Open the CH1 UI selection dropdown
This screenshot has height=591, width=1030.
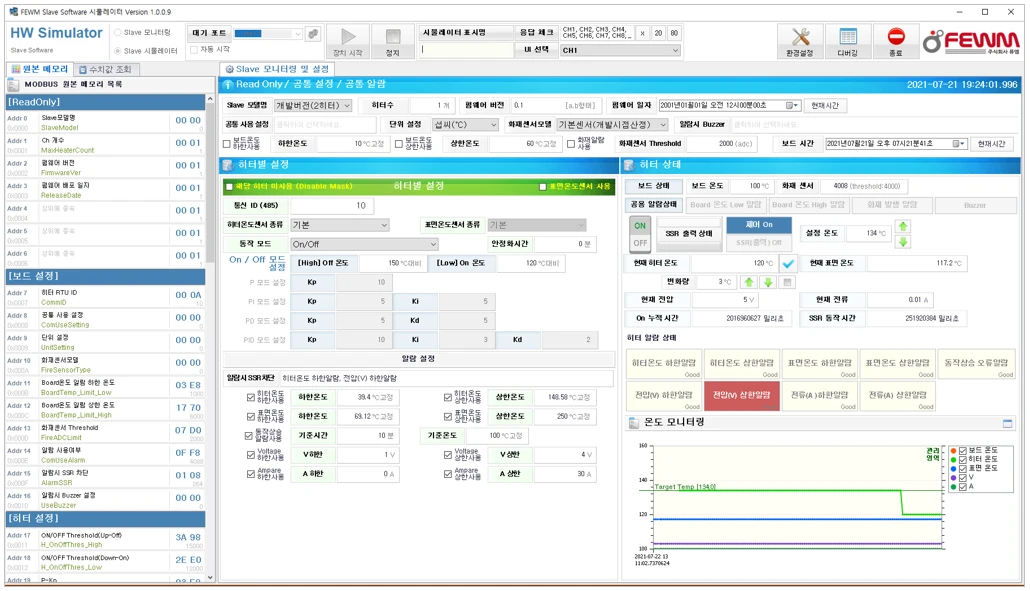674,50
